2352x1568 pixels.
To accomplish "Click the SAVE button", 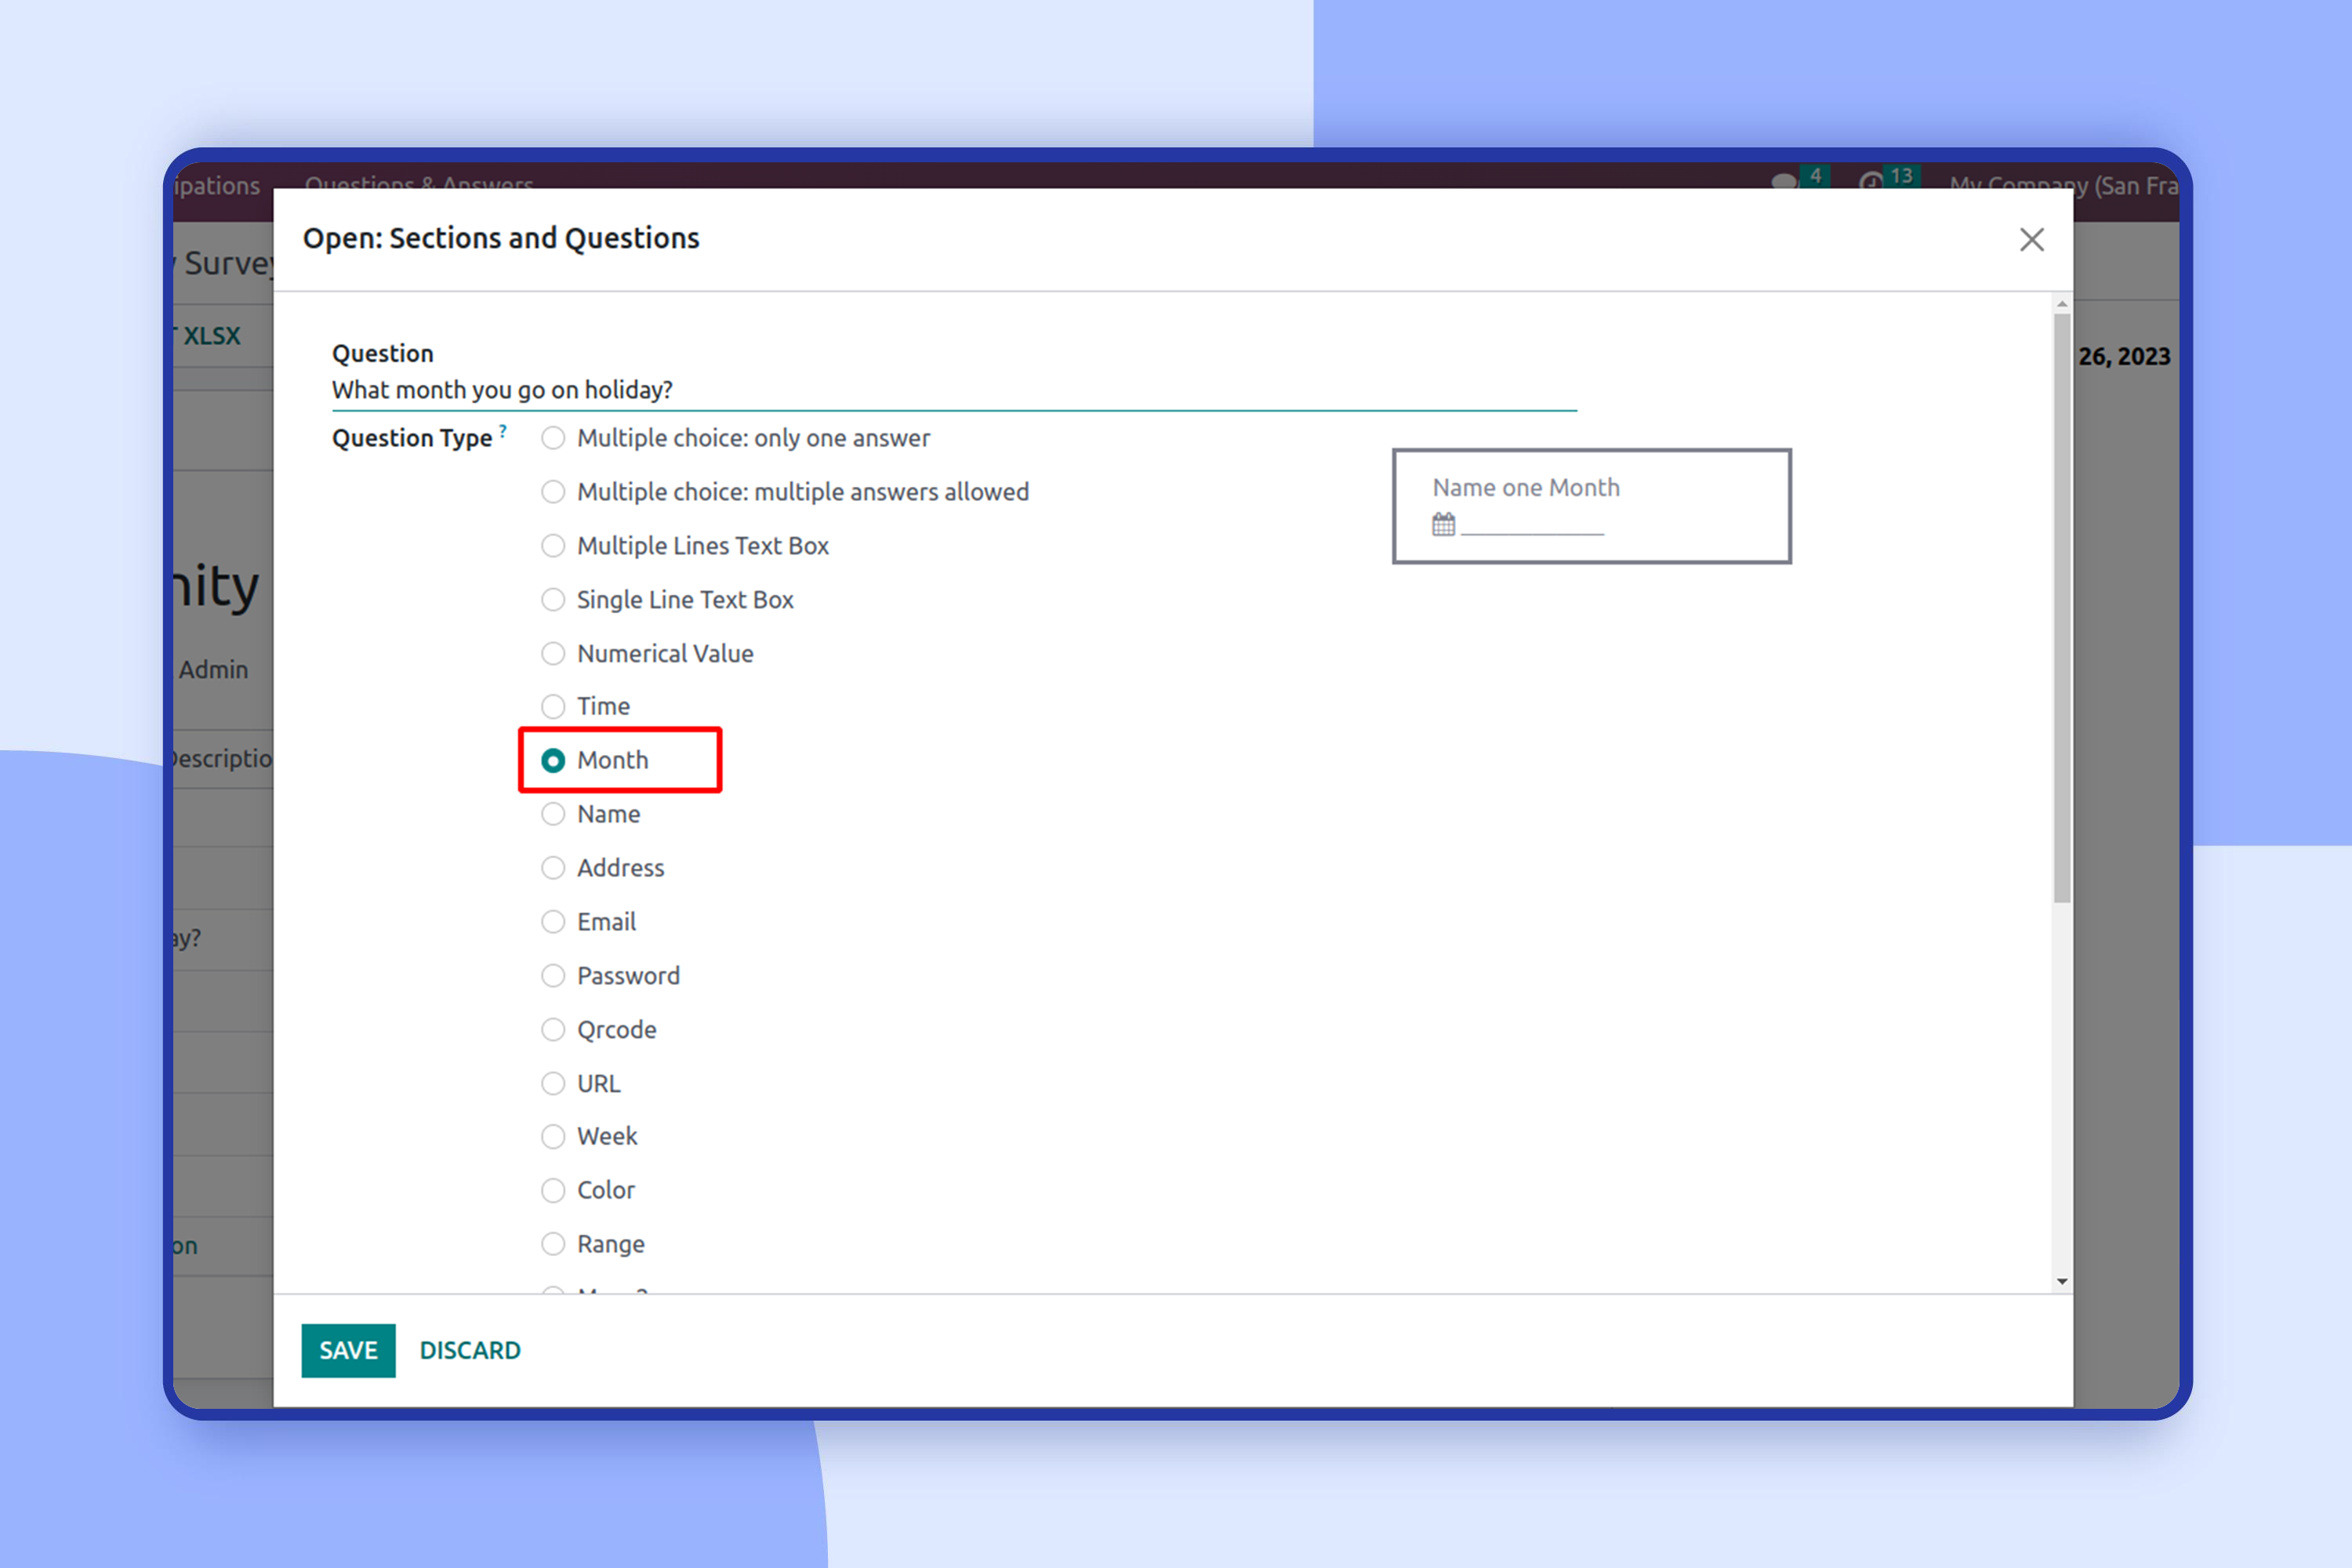I will tap(348, 1350).
